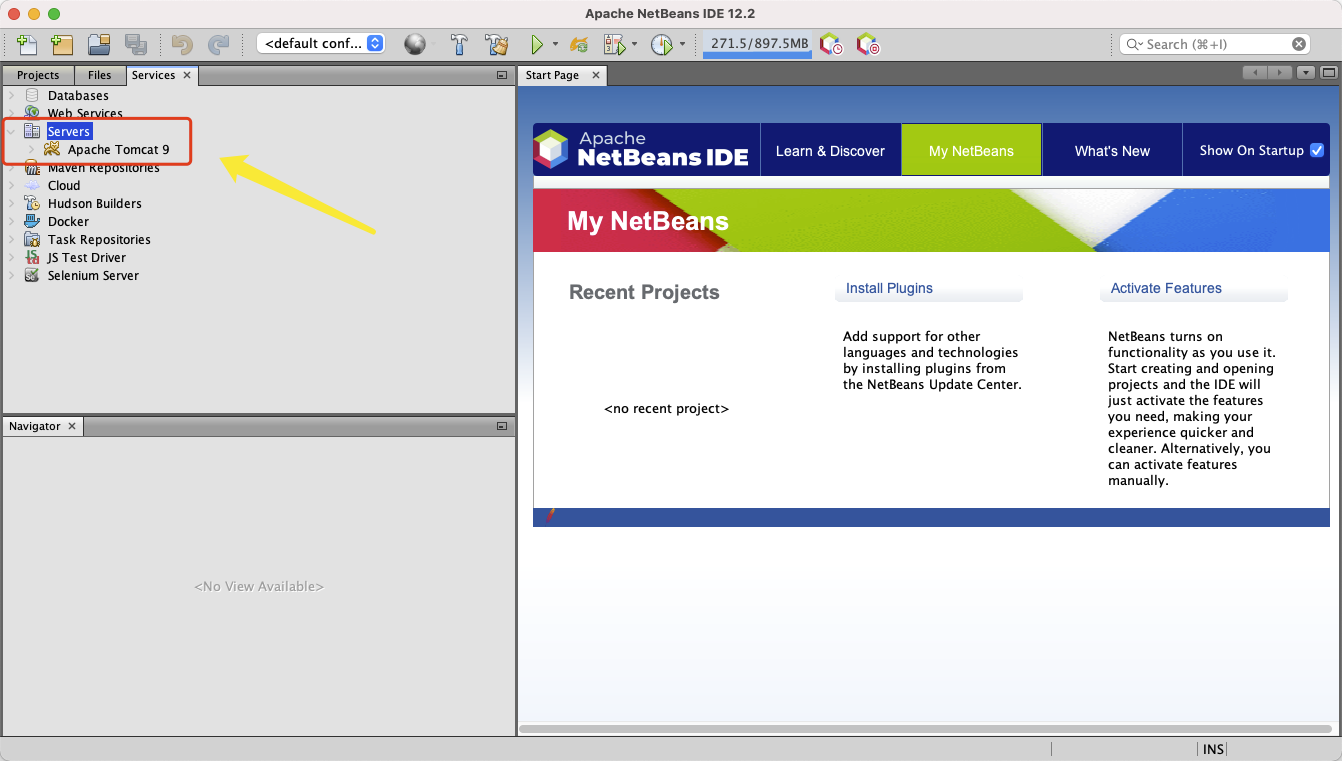Image resolution: width=1342 pixels, height=761 pixels.
Task: Click the memory usage meter to collect garbage
Action: tap(759, 44)
